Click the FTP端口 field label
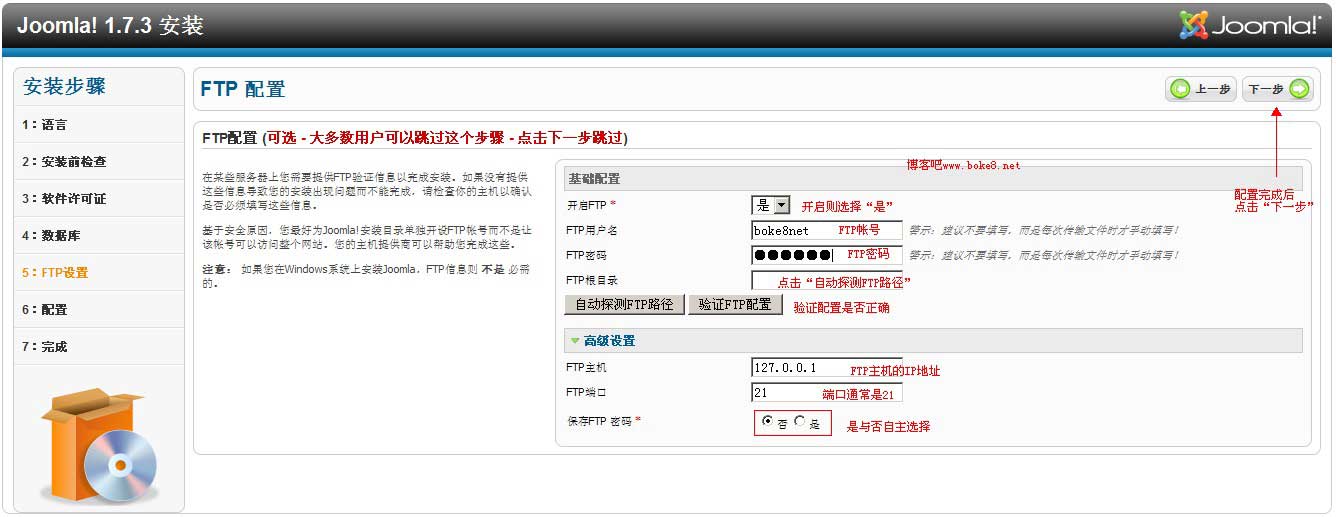1336x517 pixels. click(x=586, y=392)
